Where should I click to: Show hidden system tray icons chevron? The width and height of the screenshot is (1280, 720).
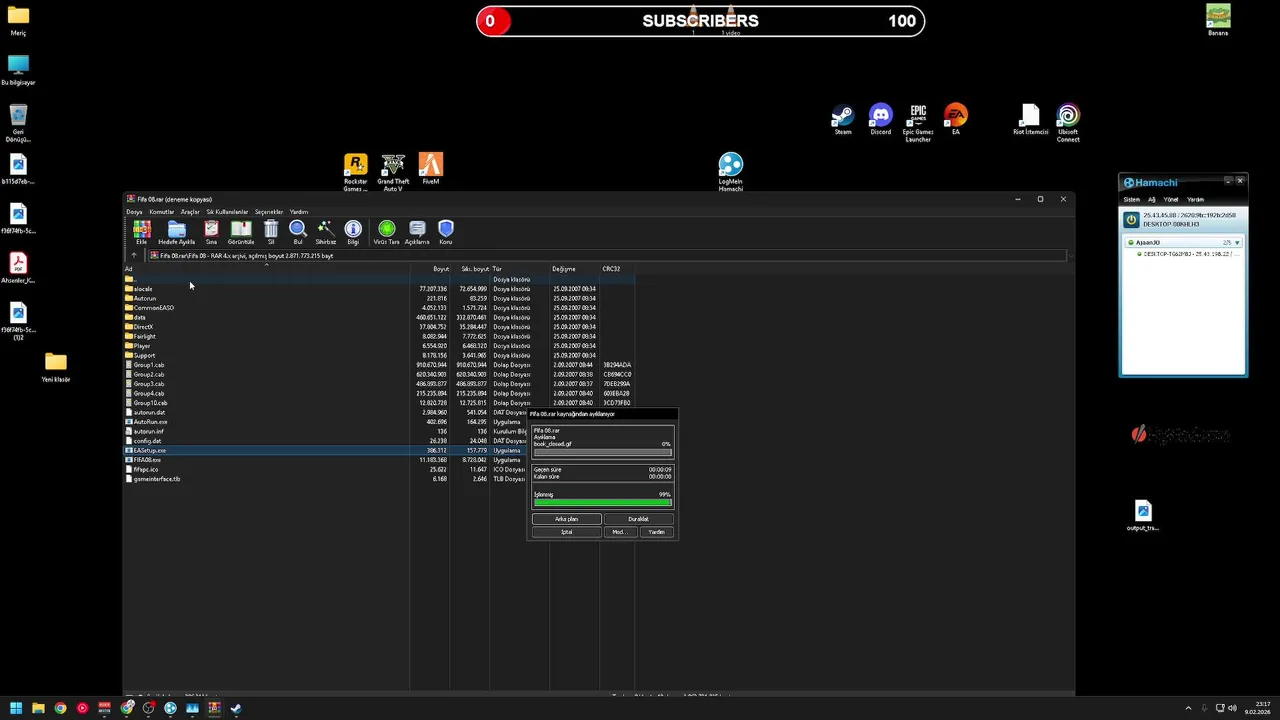coord(1187,708)
